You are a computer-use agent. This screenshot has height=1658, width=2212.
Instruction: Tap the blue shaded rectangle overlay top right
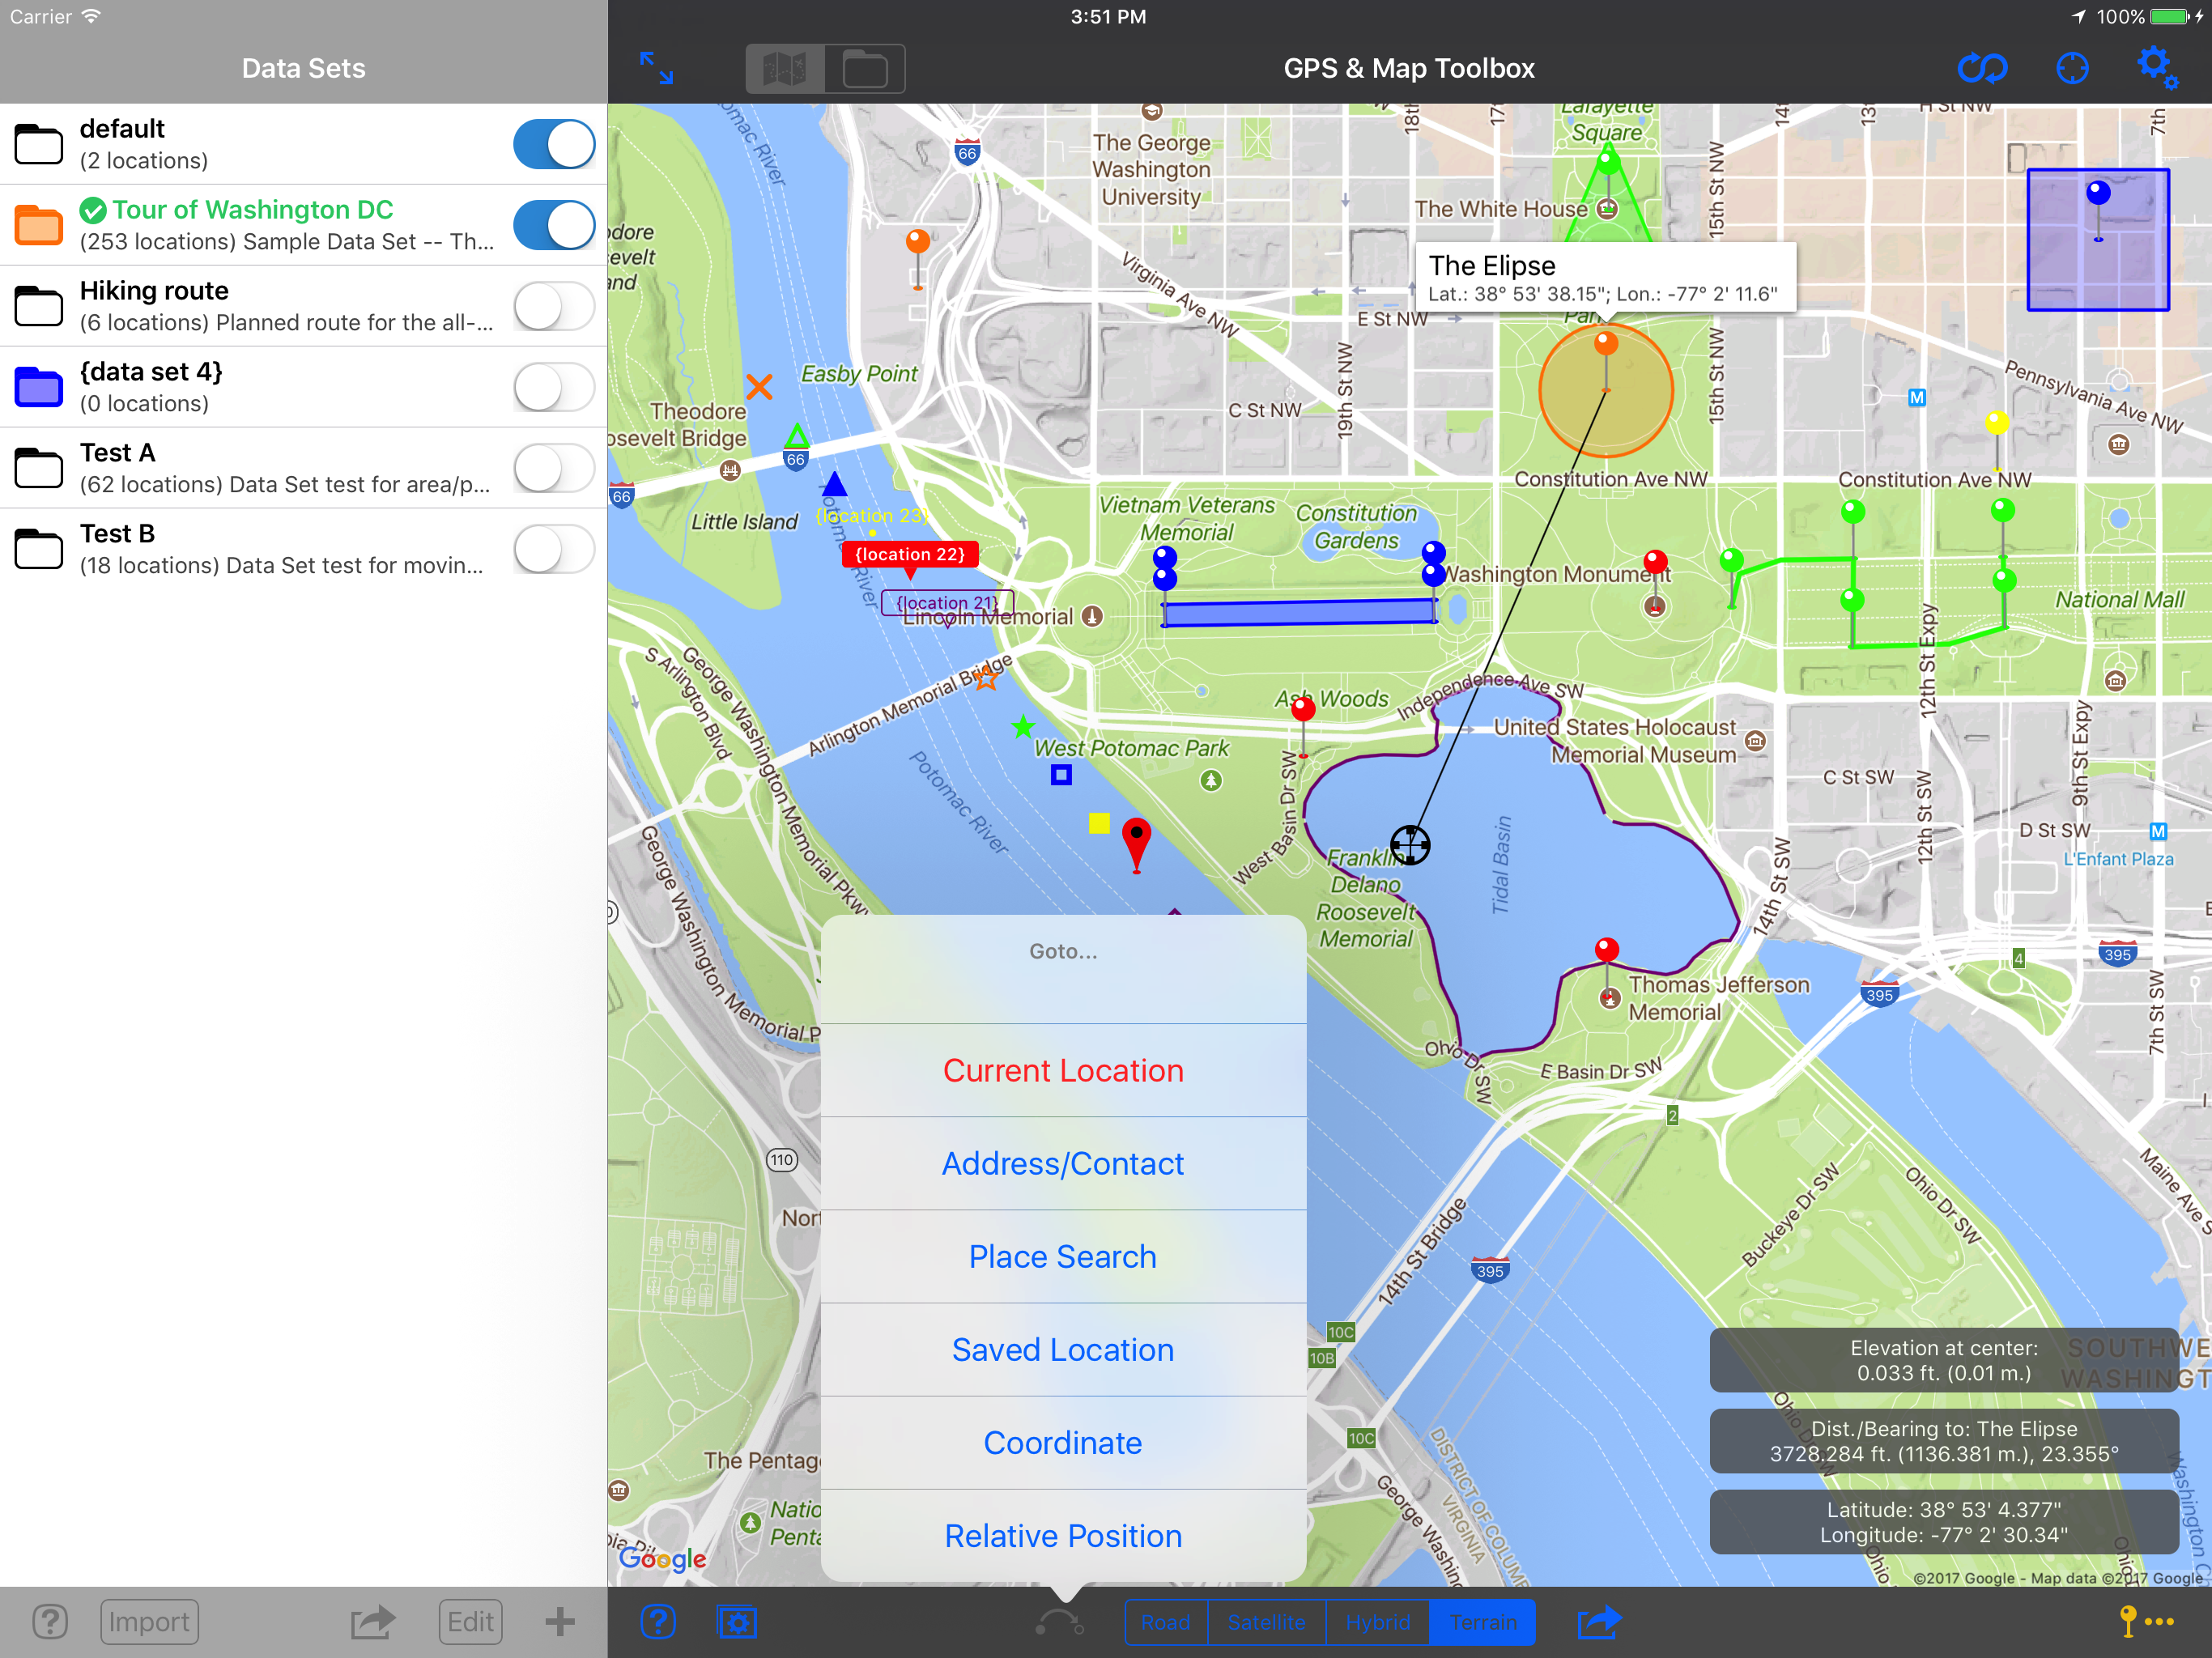2097,240
